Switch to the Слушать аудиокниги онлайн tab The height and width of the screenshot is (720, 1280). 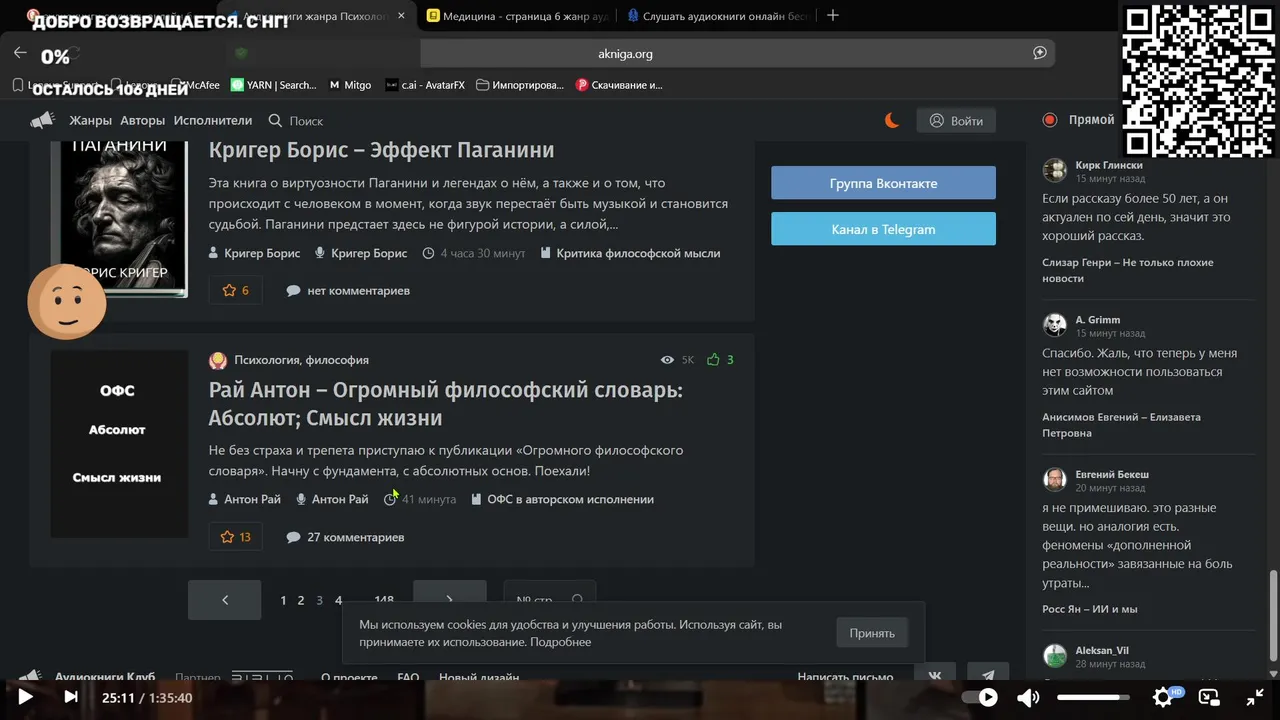click(x=716, y=15)
